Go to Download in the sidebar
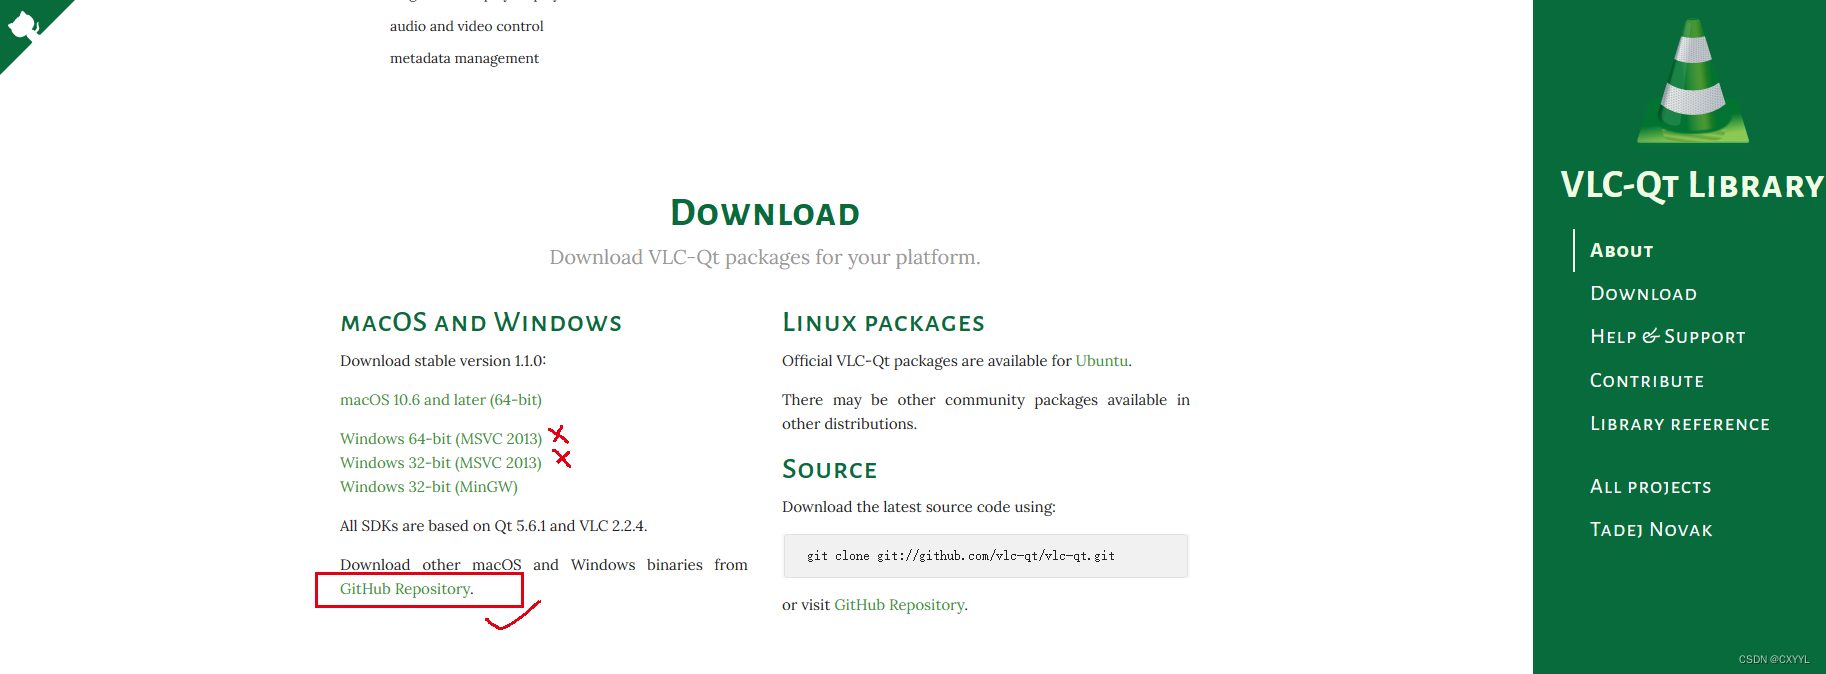Screen dimensions: 1826x674 (x=1643, y=294)
